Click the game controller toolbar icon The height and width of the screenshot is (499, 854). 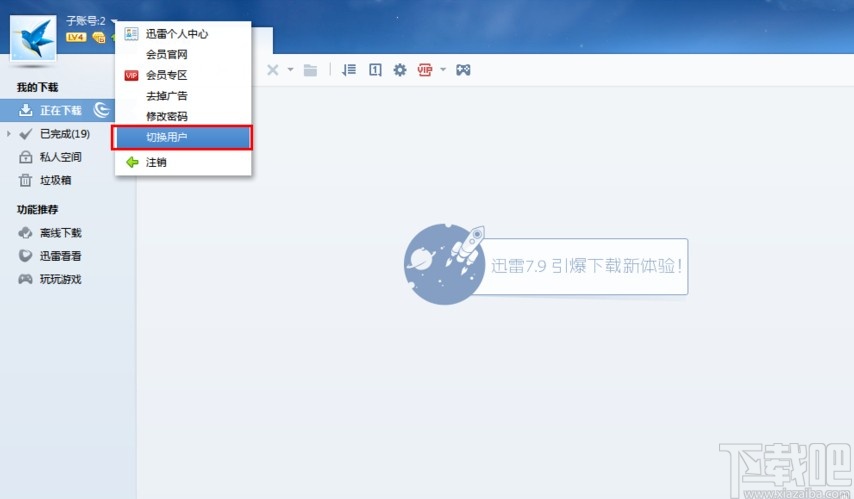(x=463, y=70)
